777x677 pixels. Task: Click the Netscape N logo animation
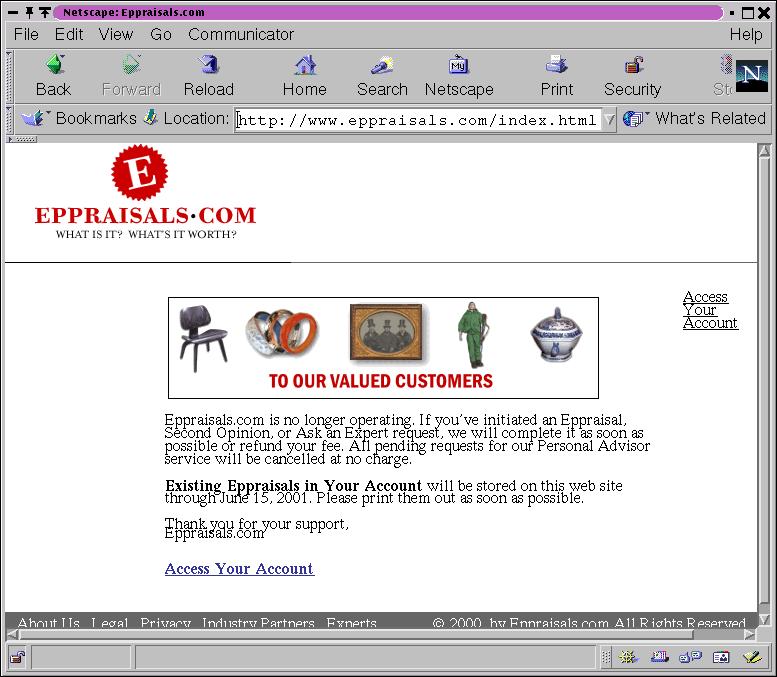[x=751, y=76]
